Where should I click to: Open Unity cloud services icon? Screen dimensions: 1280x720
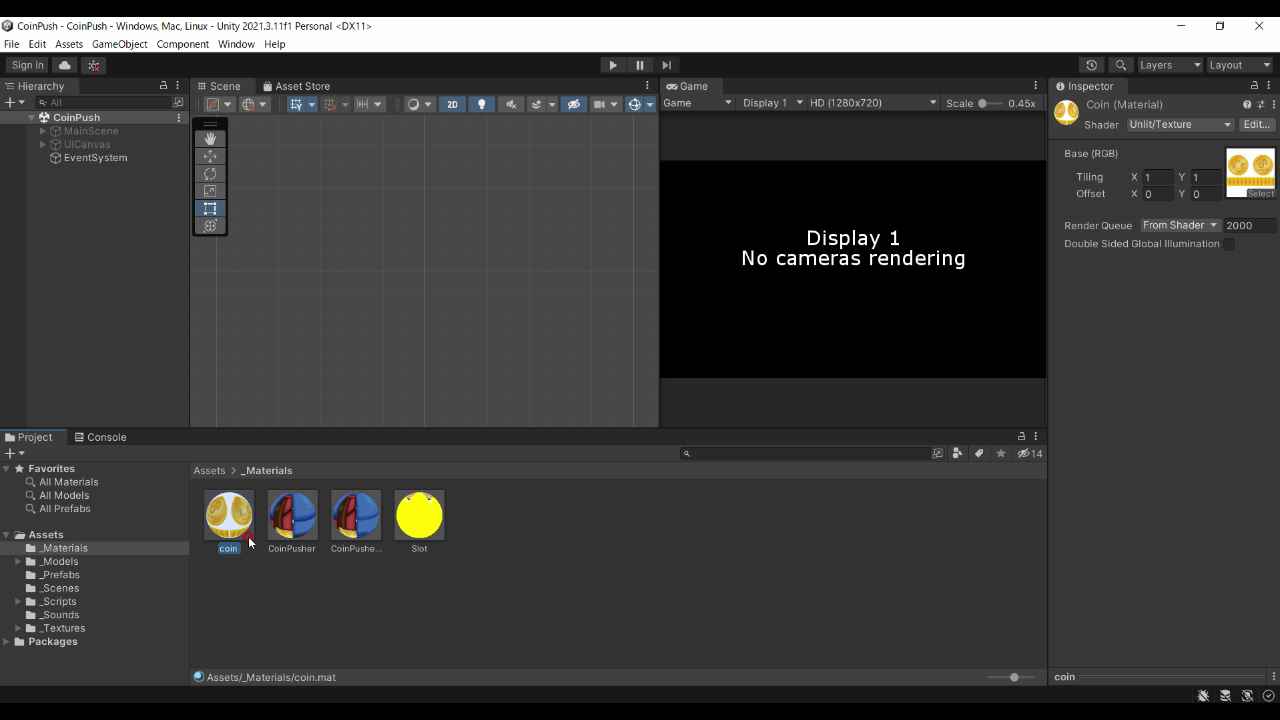65,65
